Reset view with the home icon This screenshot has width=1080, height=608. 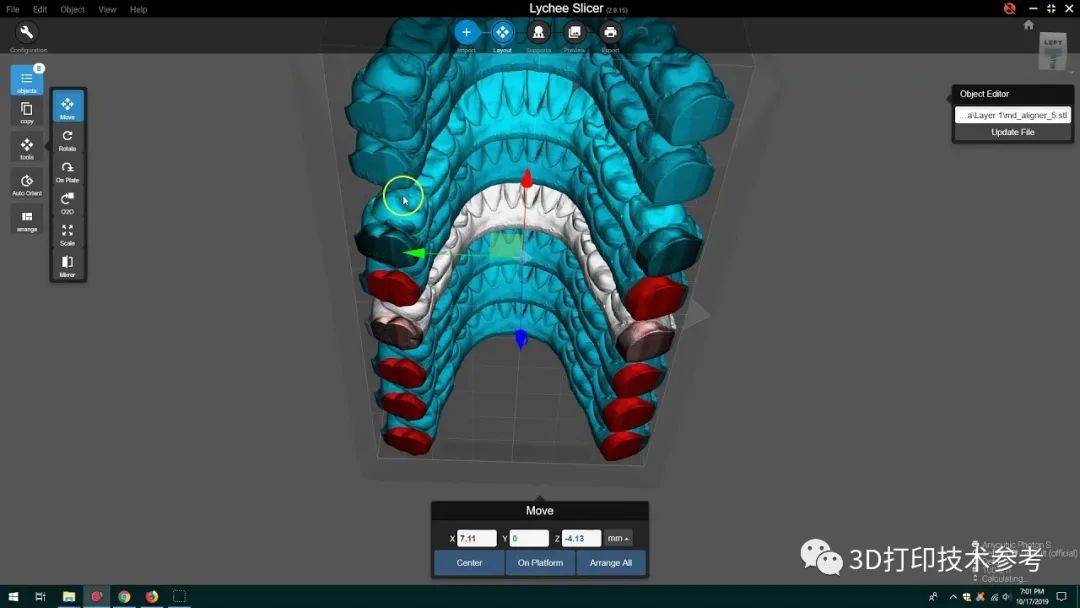click(1028, 25)
